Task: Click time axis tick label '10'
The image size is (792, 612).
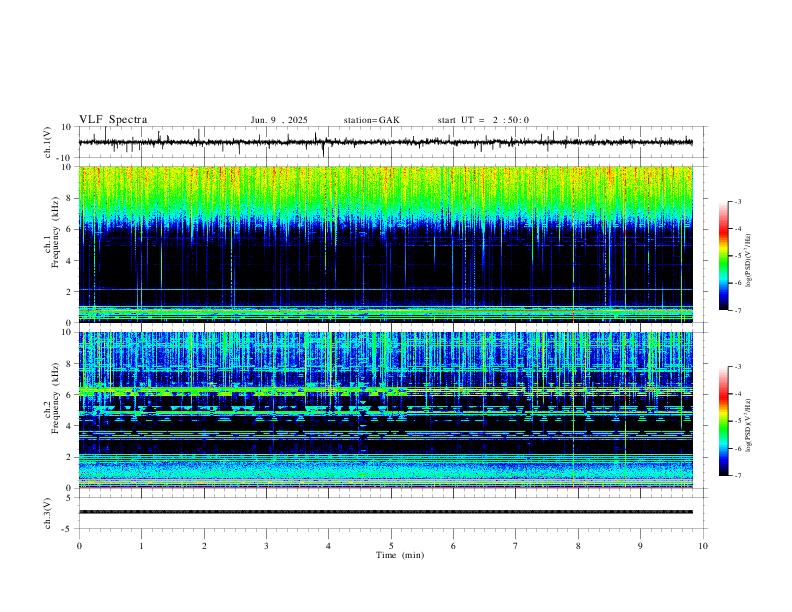Action: [703, 546]
